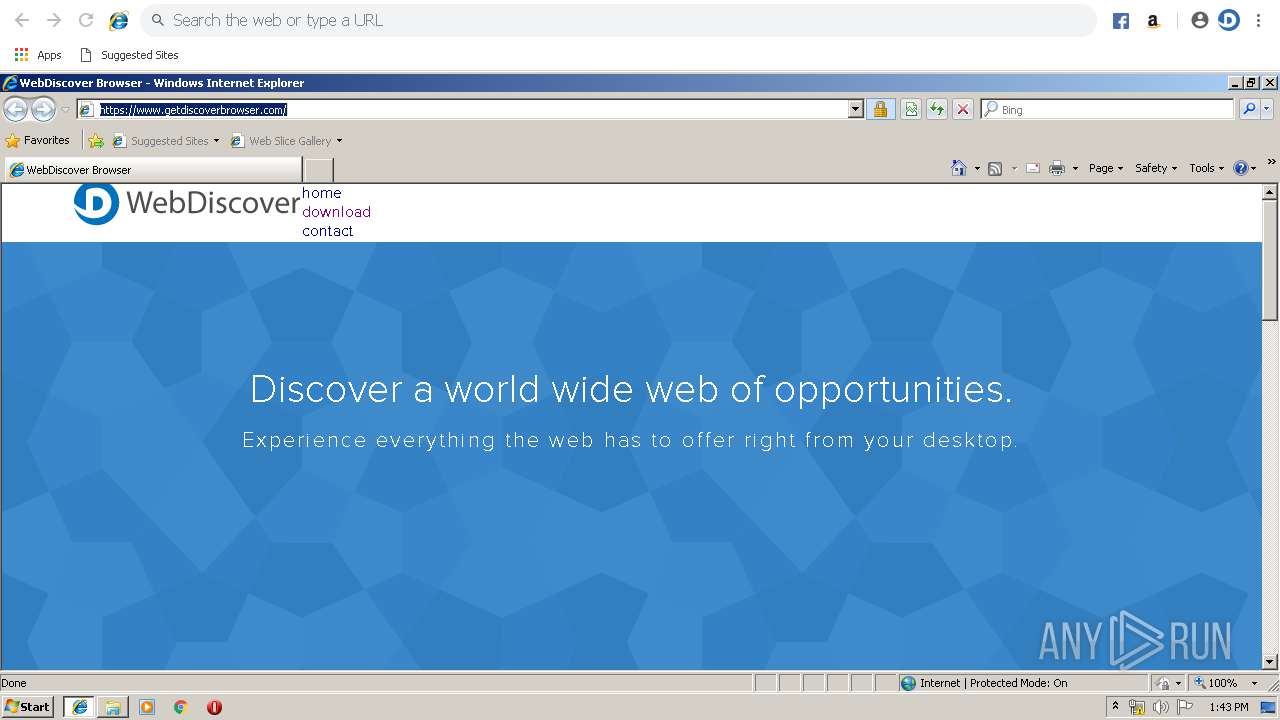
Task: Open the Page menu
Action: (1106, 168)
